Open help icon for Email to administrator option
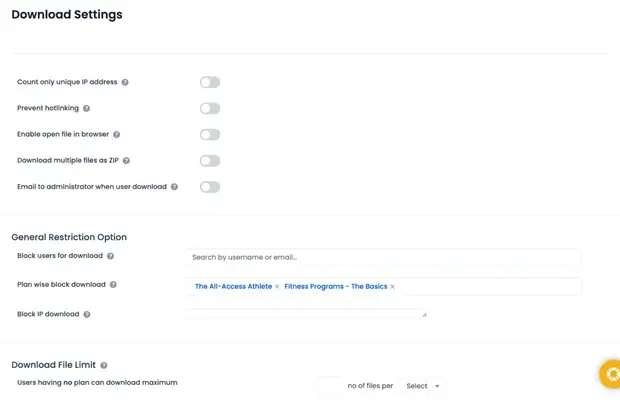This screenshot has width=620, height=403. click(x=174, y=187)
